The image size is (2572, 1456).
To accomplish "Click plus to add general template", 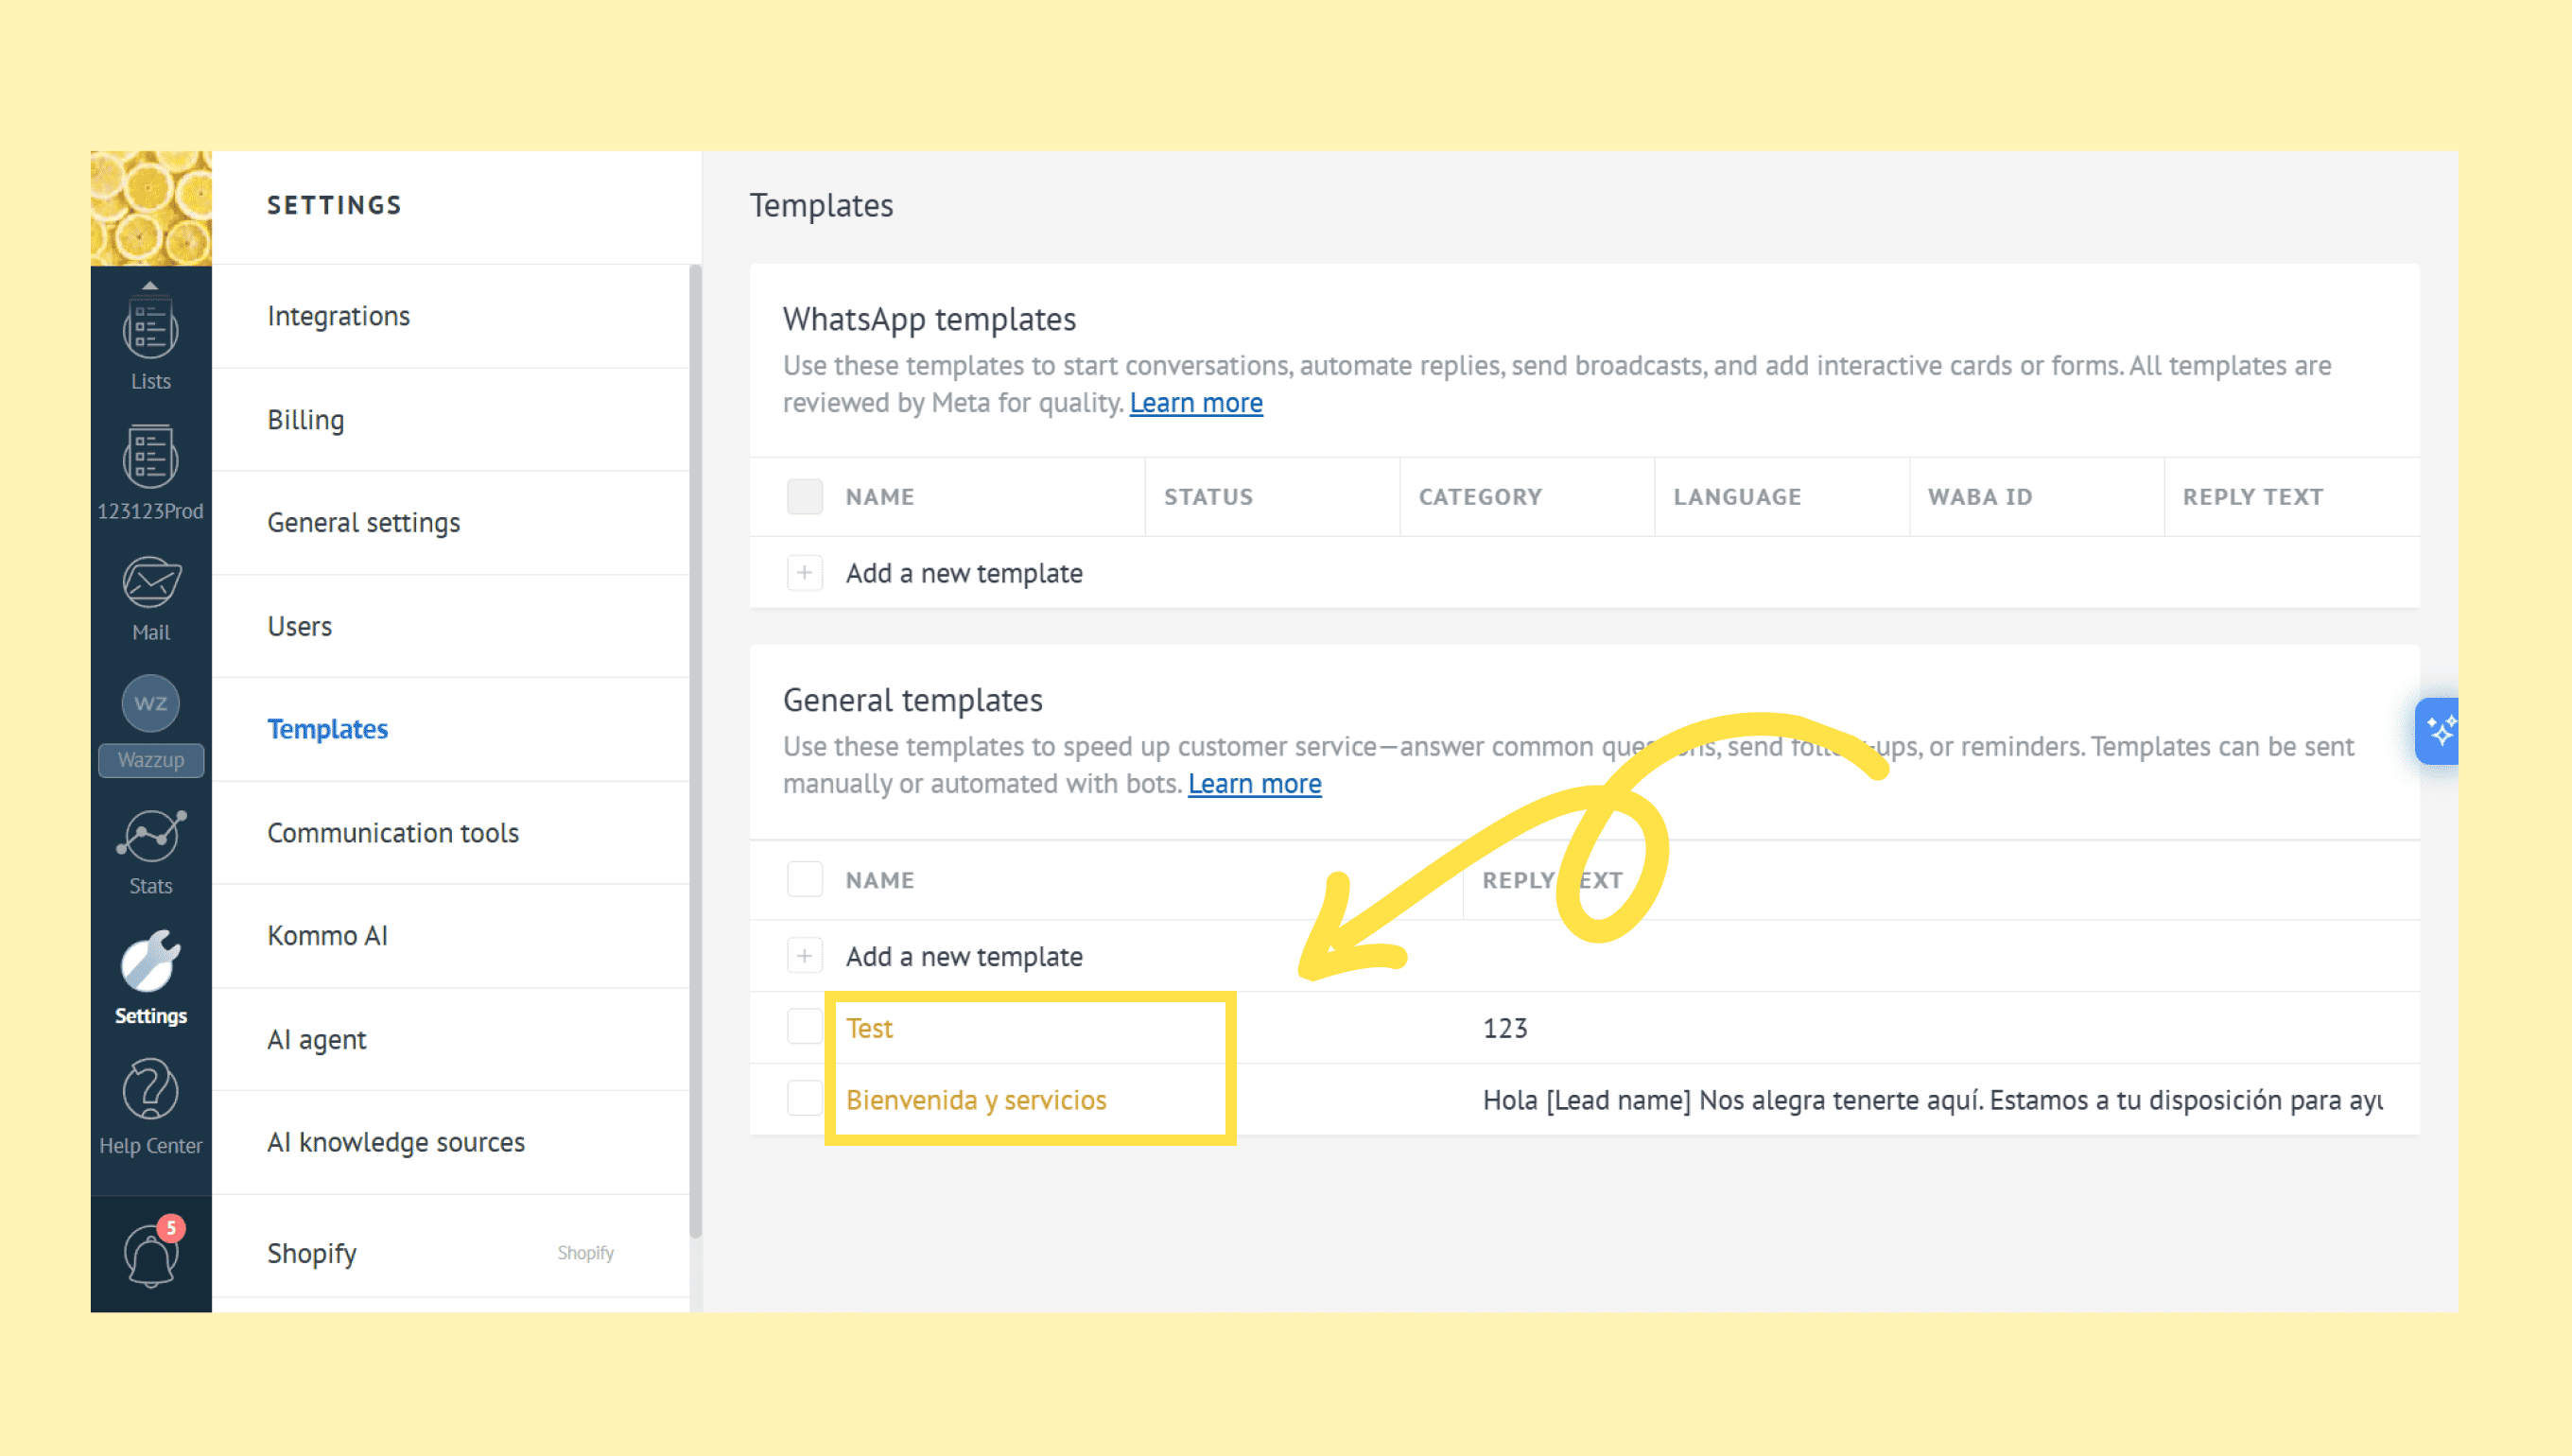I will point(804,956).
